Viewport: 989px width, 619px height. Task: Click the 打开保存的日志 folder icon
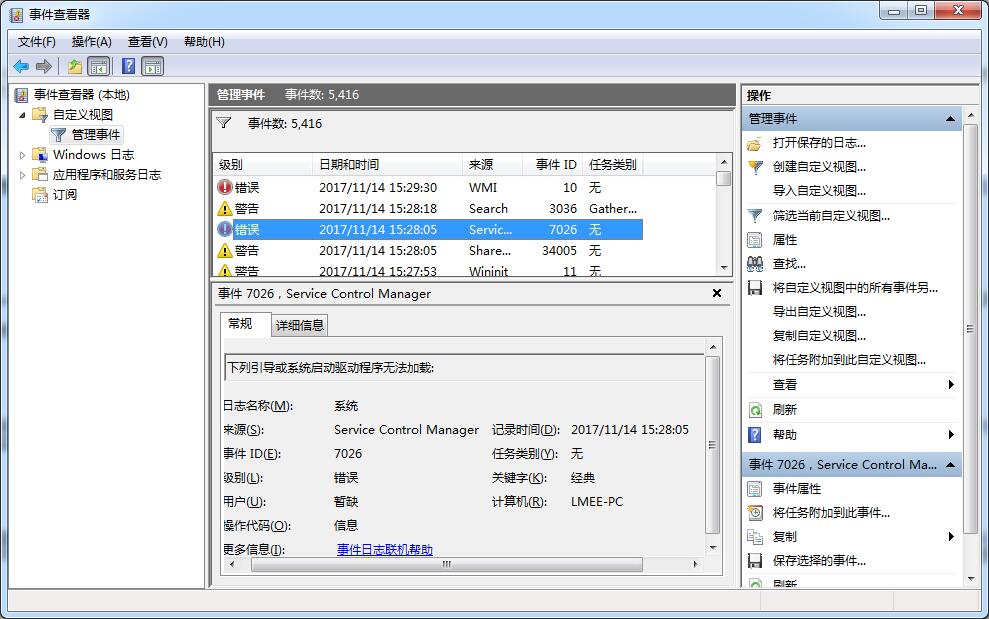tap(754, 144)
